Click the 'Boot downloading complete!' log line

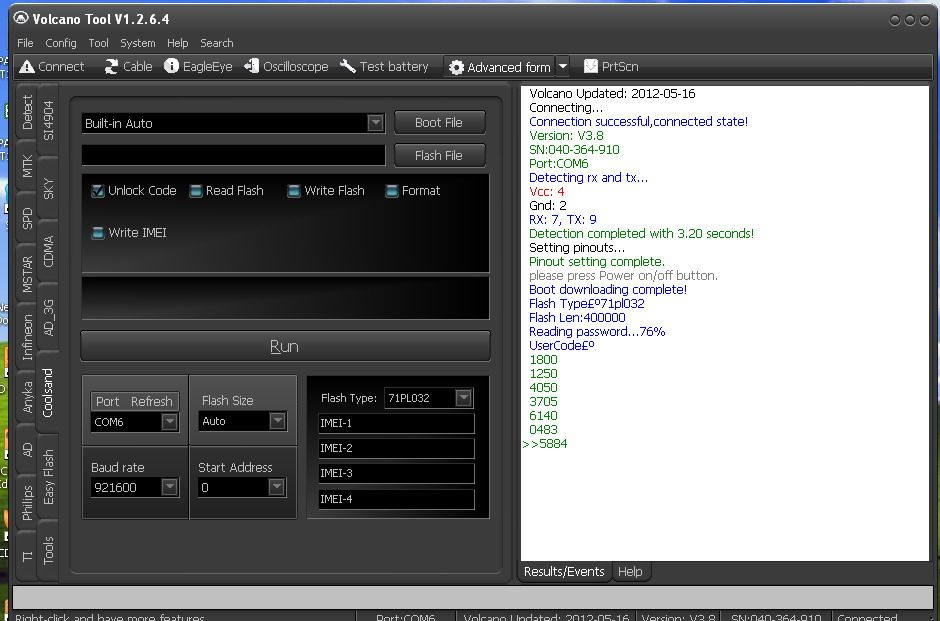608,290
